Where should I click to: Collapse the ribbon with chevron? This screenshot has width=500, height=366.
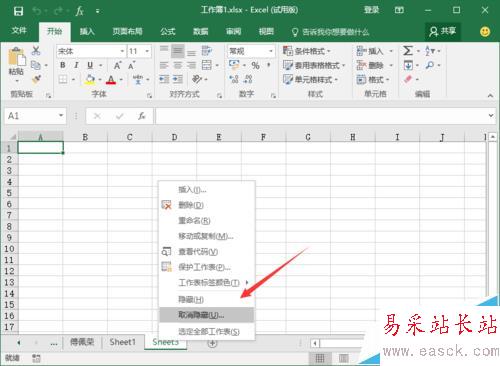pos(490,96)
